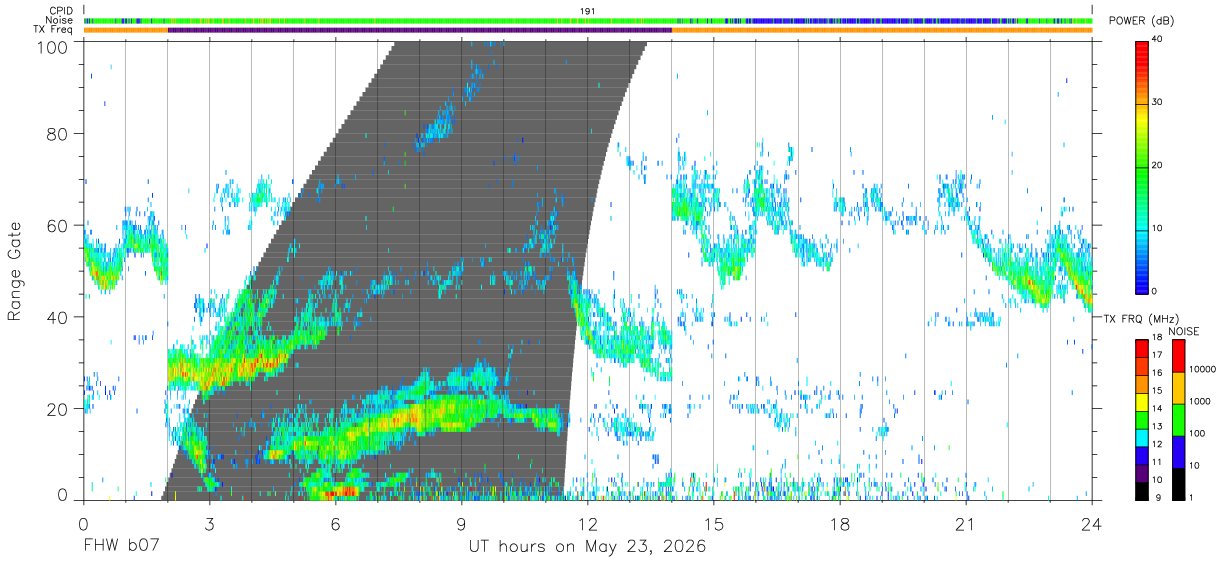This screenshot has height=567, width=1228.
Task: Pick the cyan swatch in TX FRQ legend
Action: pyautogui.click(x=1141, y=436)
